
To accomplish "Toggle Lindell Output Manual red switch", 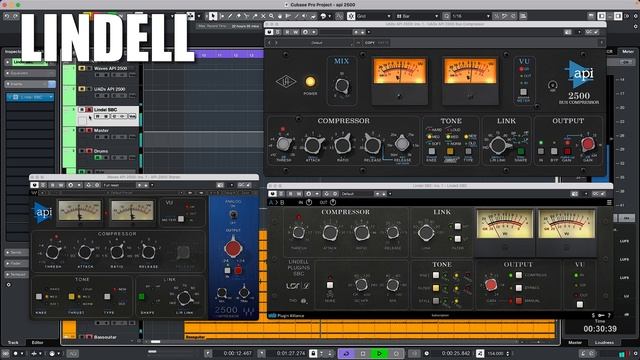I will pyautogui.click(x=518, y=301).
